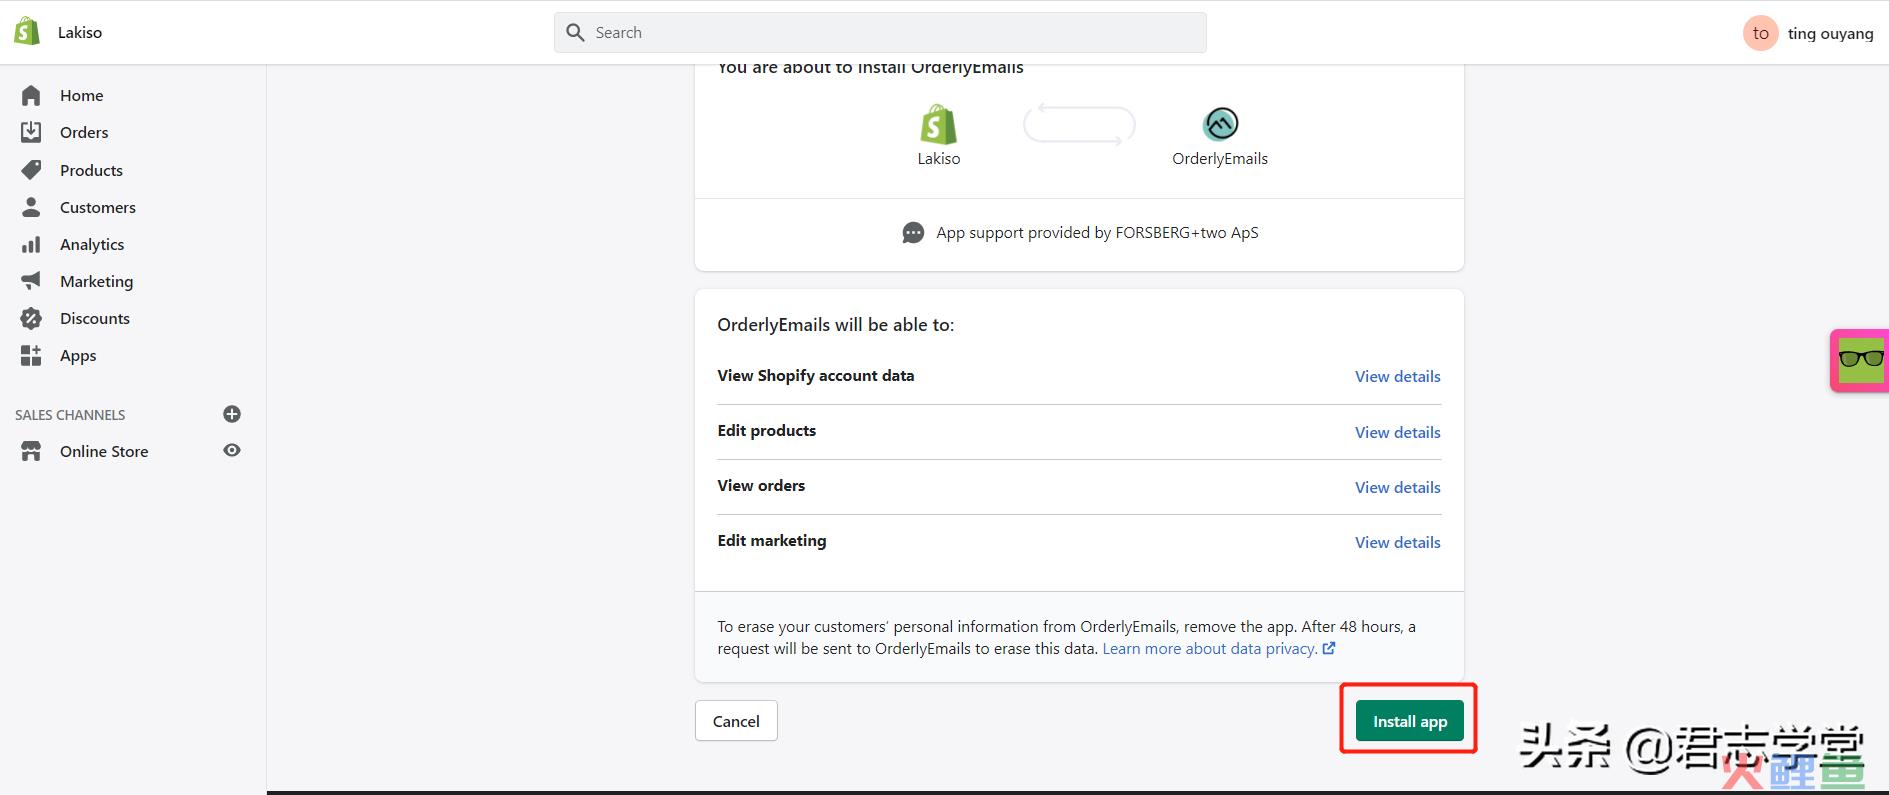Click the Lakiso Shopify bag icon in card
1889x795 pixels.
pos(938,125)
